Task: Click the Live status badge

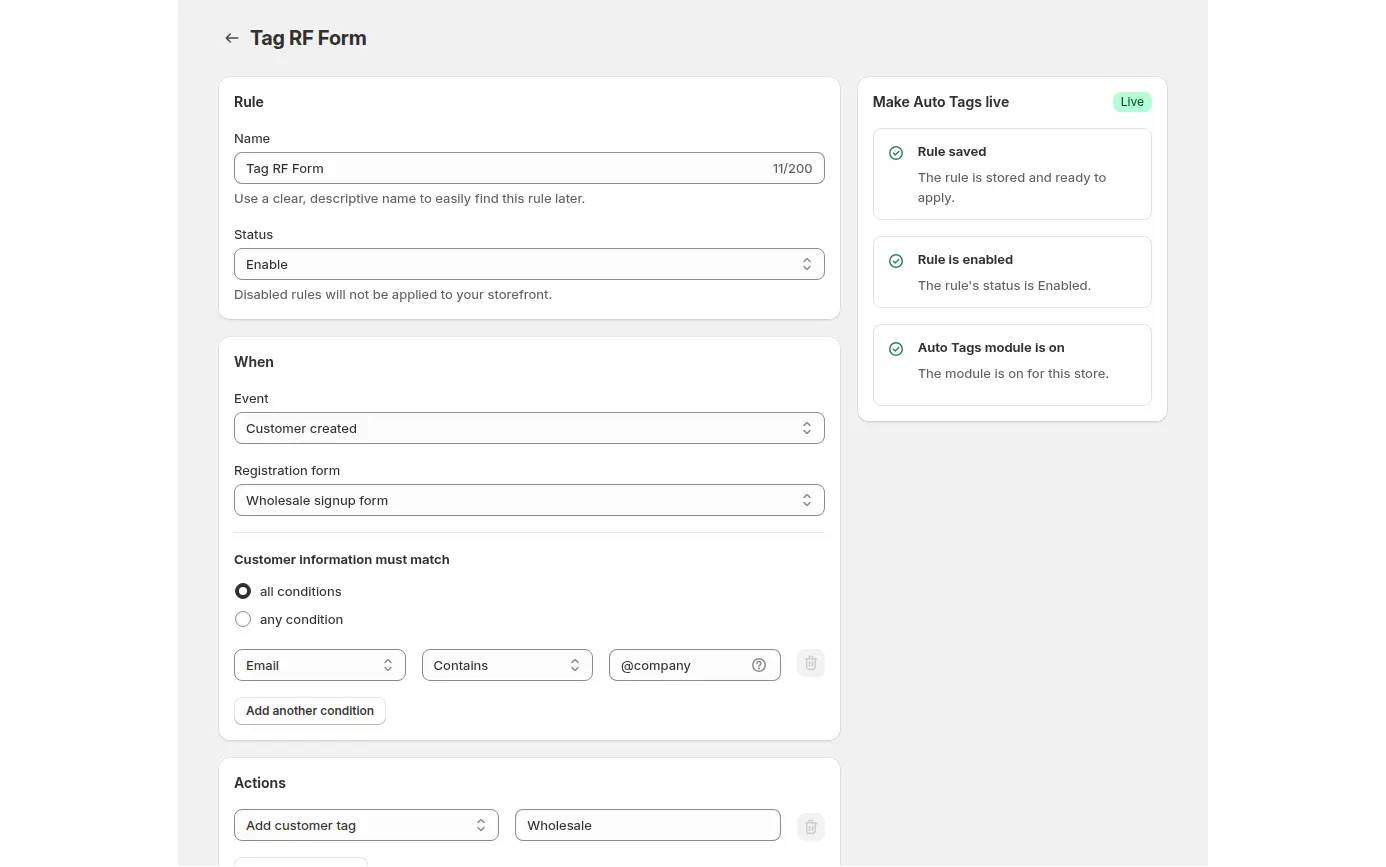Action: [1132, 102]
